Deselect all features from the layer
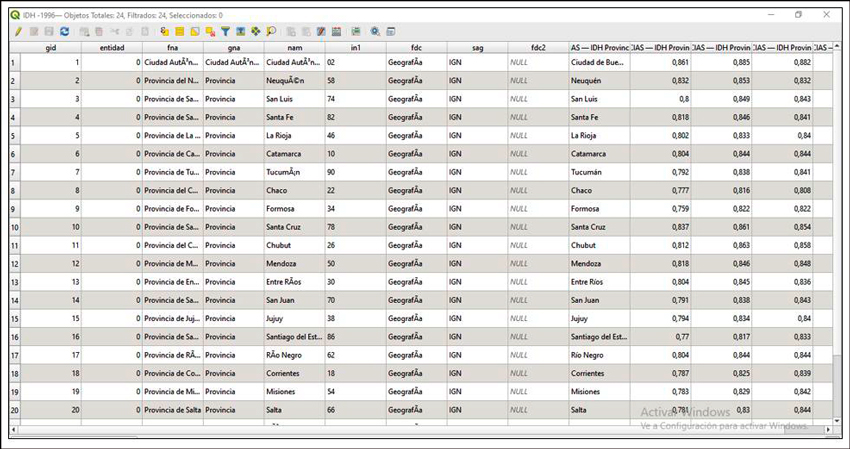 tap(210, 32)
